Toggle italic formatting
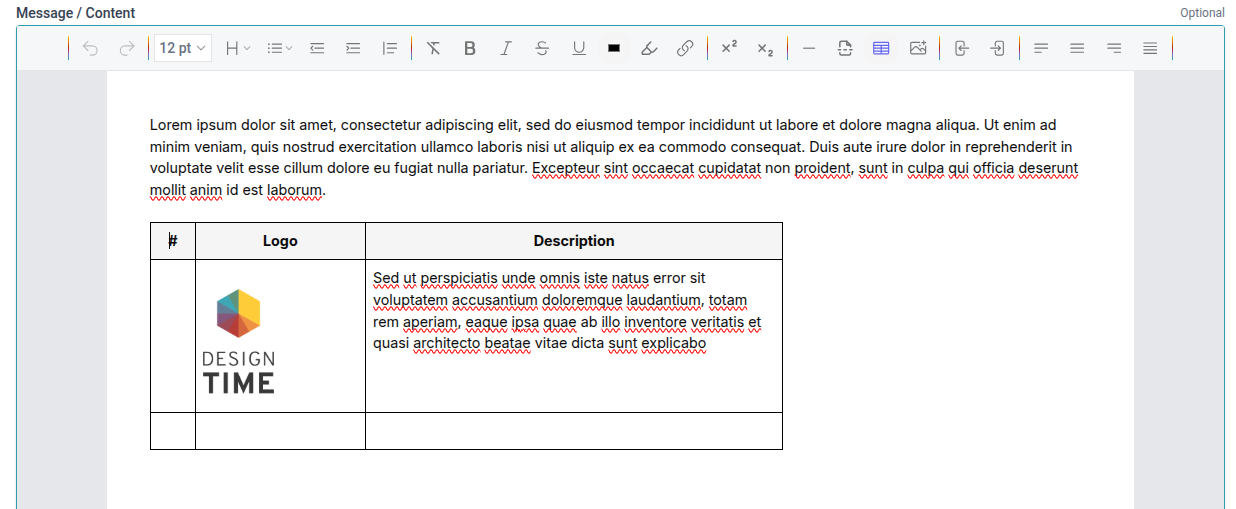Screen dimensions: 1236x509 pyautogui.click(x=506, y=48)
